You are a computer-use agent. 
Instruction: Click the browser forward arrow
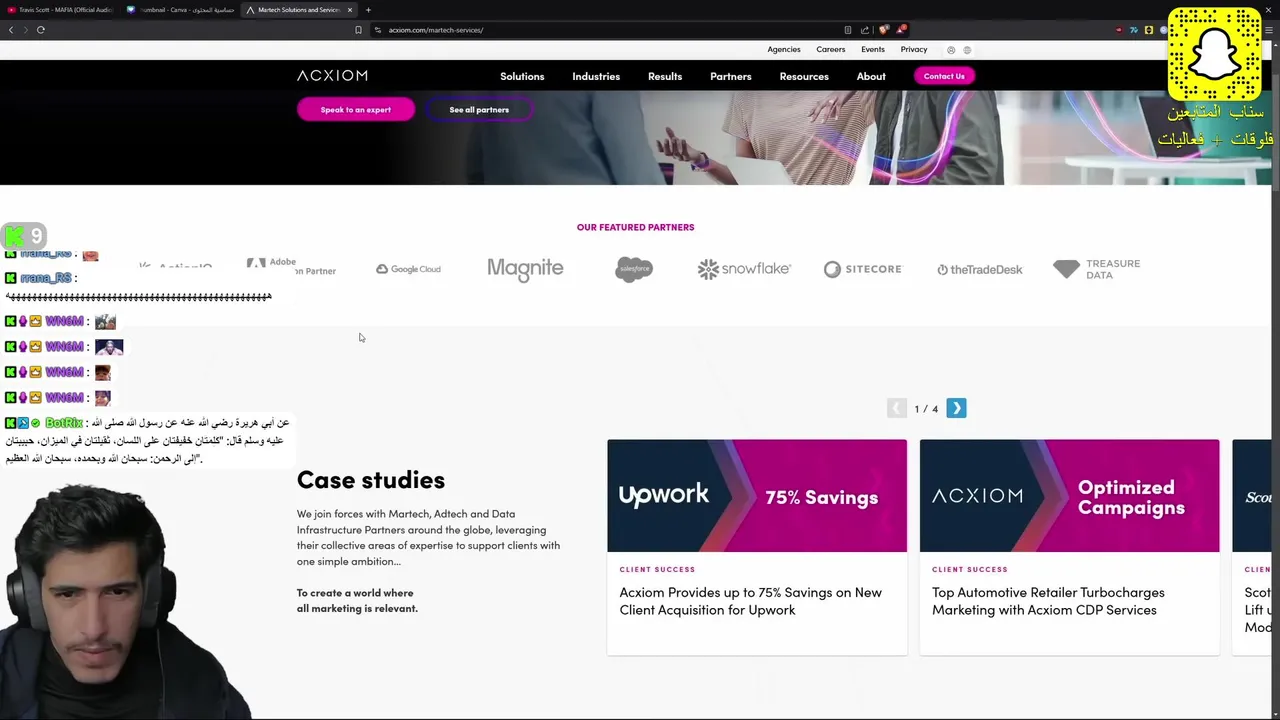click(25, 30)
